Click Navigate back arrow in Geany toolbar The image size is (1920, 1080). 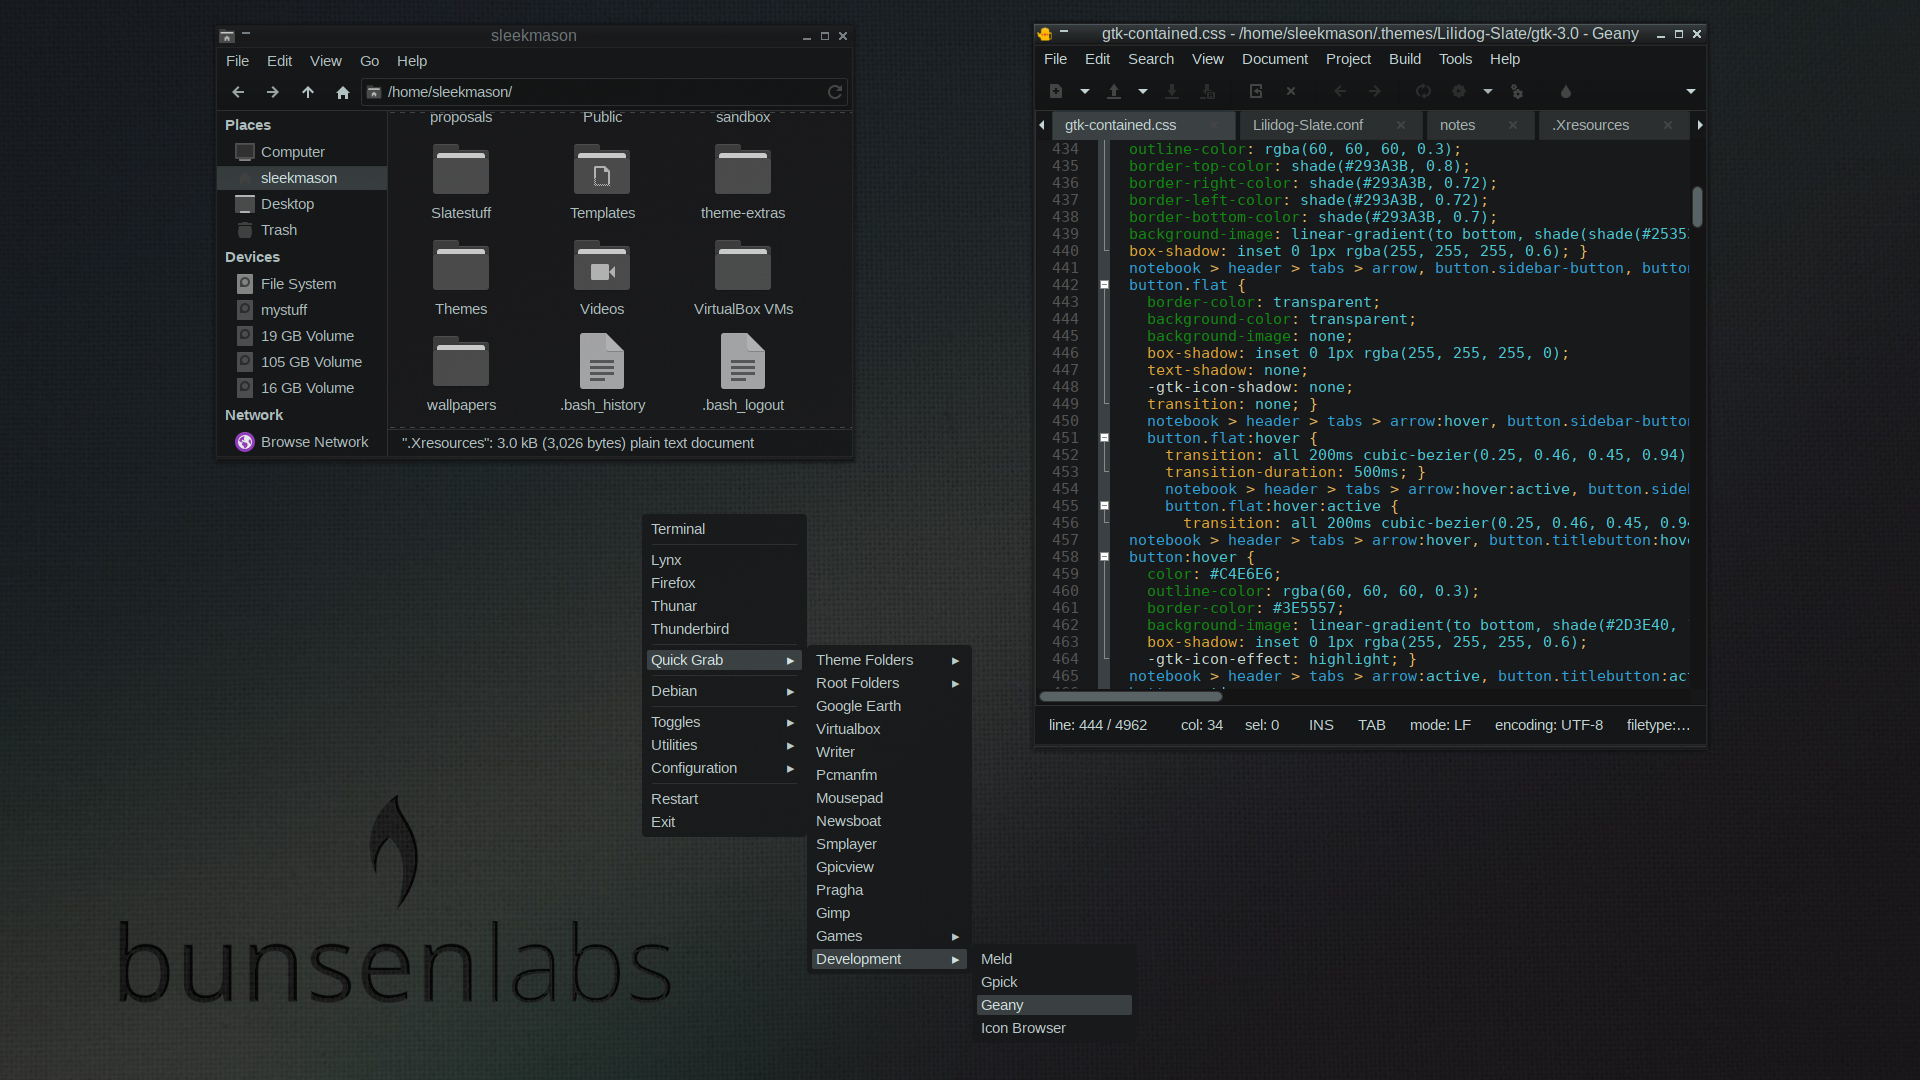(x=1340, y=91)
